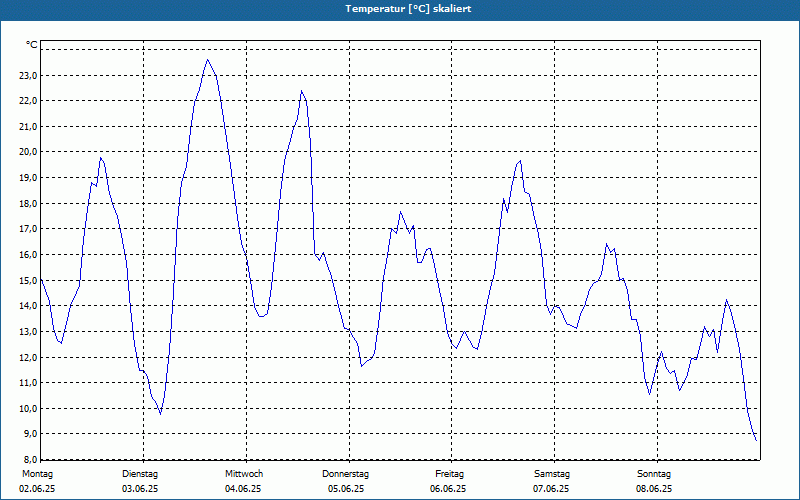Click the 15,0 y-axis value

[x=28, y=280]
